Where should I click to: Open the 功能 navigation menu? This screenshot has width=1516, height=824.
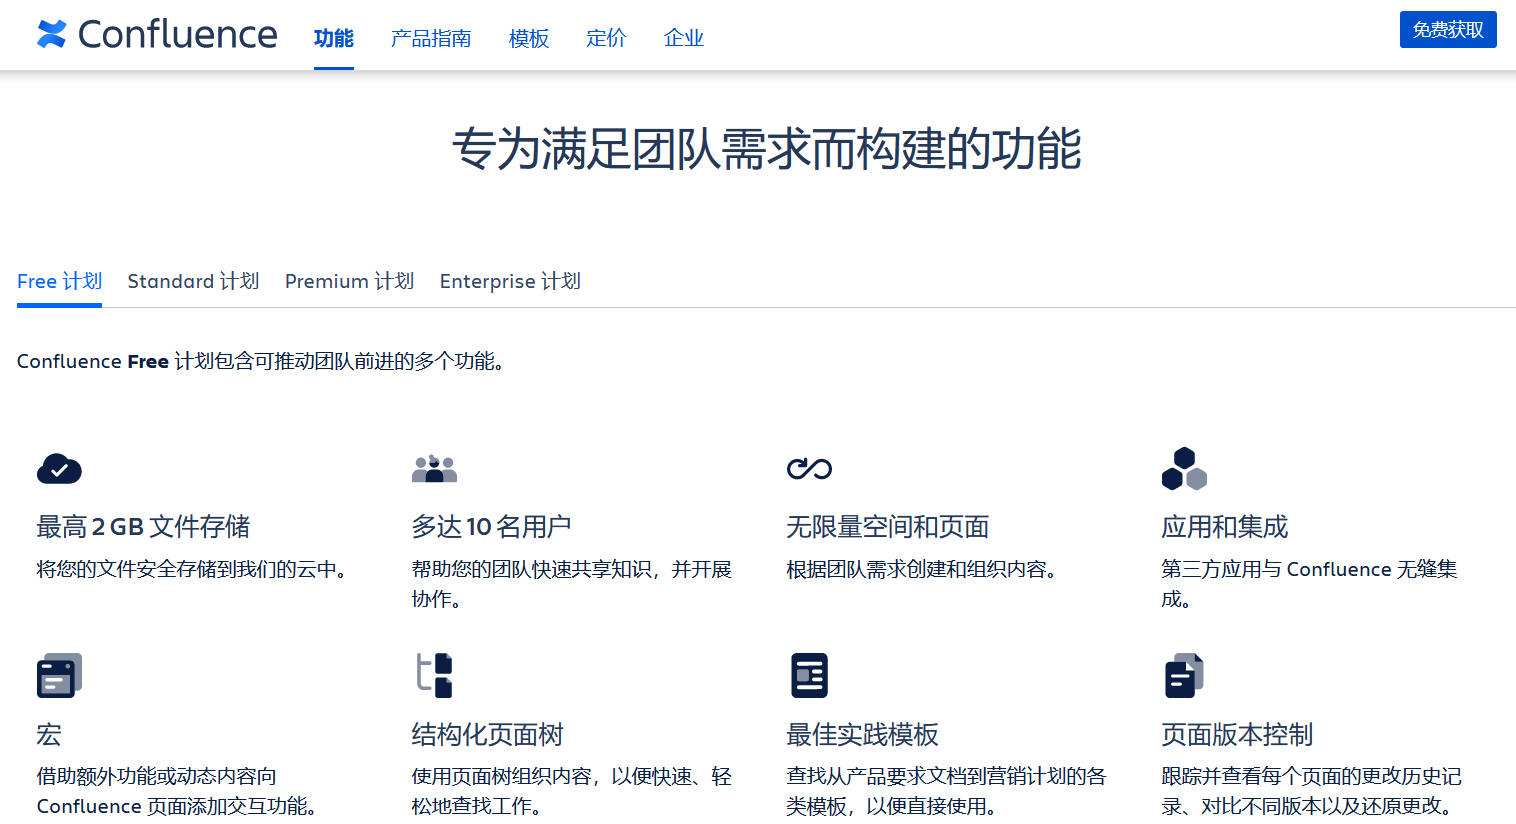(x=333, y=38)
